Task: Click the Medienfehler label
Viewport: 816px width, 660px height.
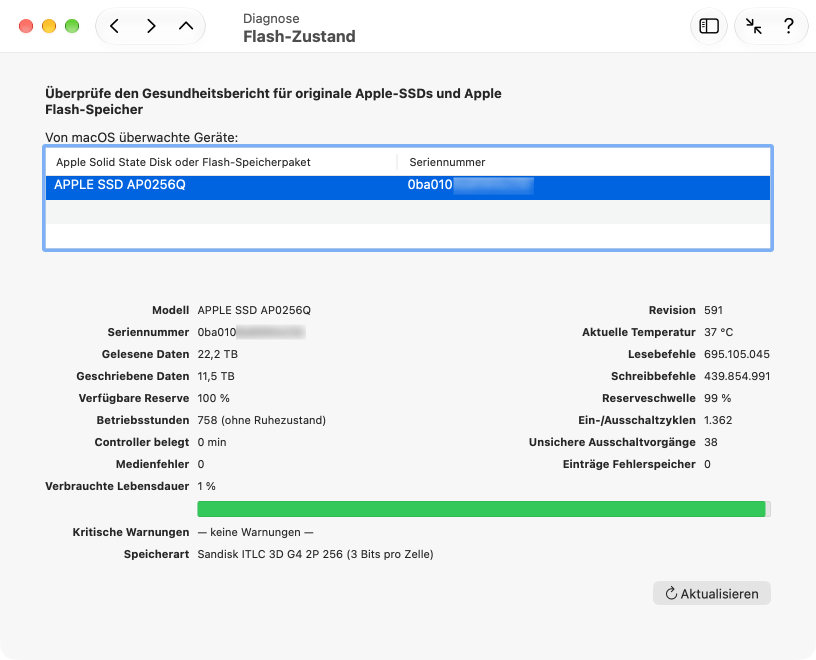Action: pyautogui.click(x=152, y=464)
